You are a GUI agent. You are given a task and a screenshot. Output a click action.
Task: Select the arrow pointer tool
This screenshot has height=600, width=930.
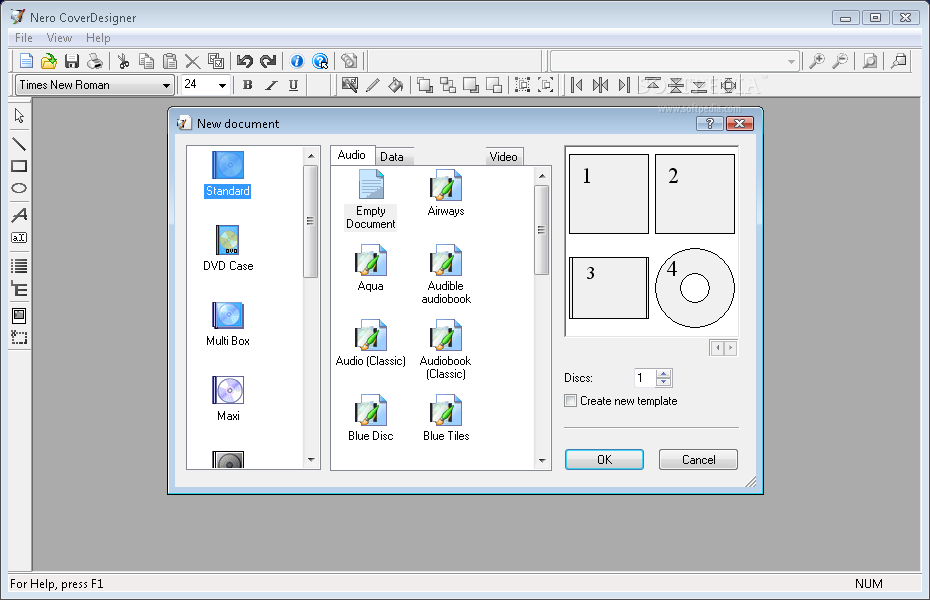coord(19,116)
